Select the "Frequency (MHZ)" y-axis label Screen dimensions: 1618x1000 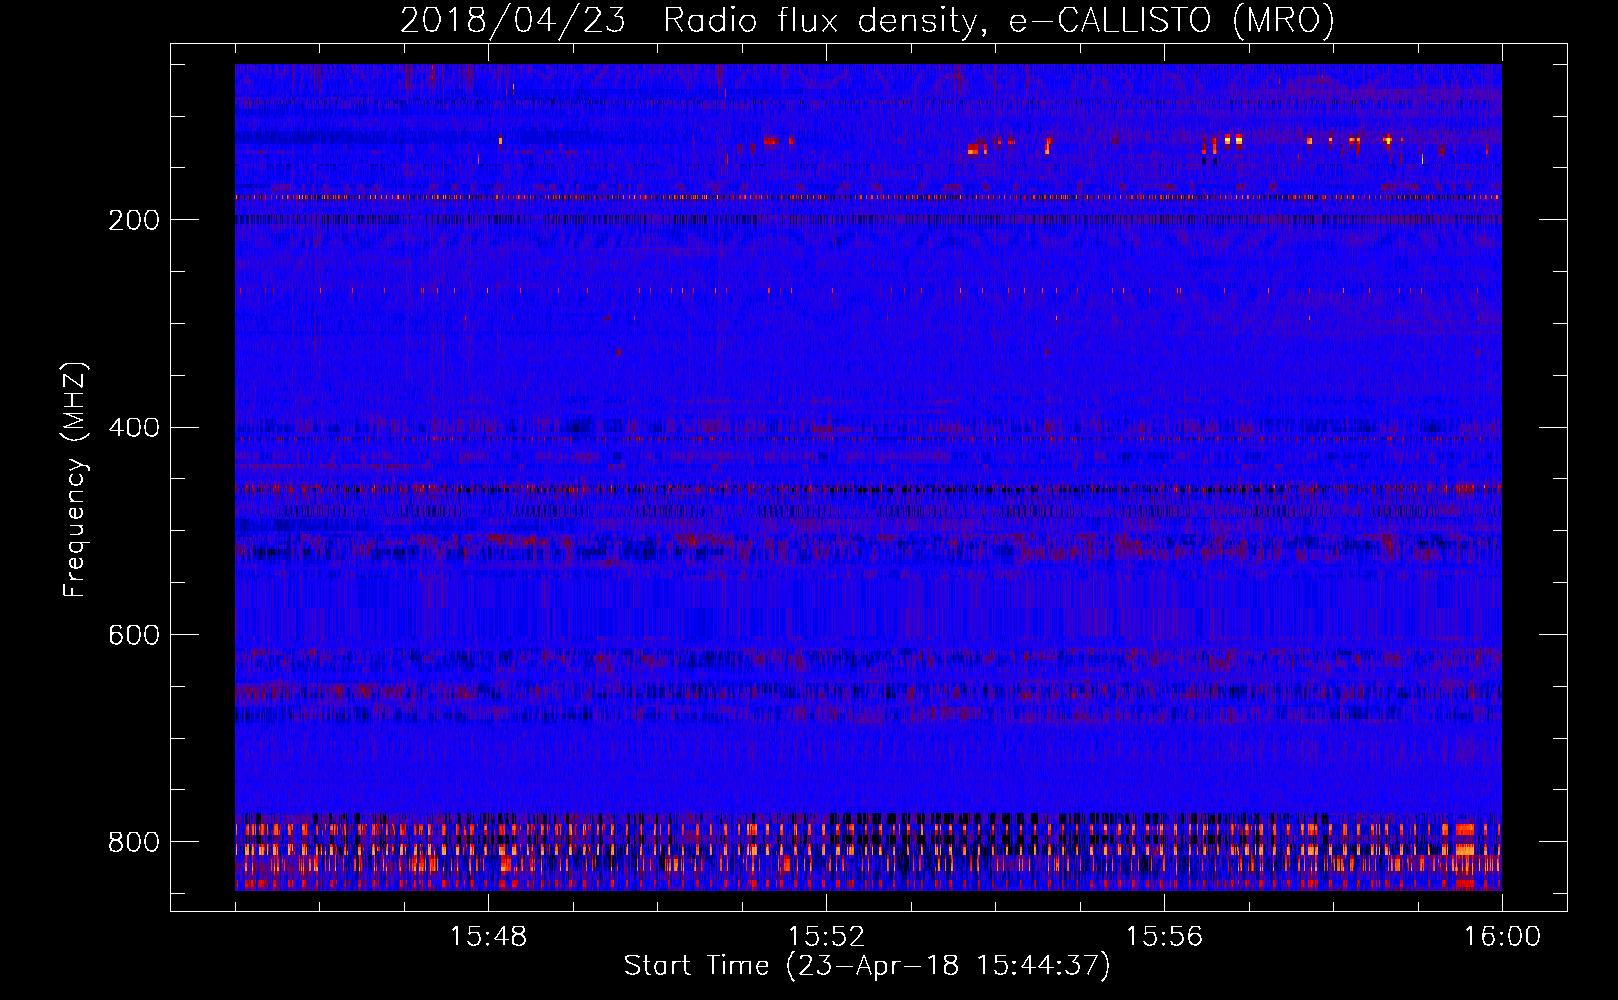[75, 480]
